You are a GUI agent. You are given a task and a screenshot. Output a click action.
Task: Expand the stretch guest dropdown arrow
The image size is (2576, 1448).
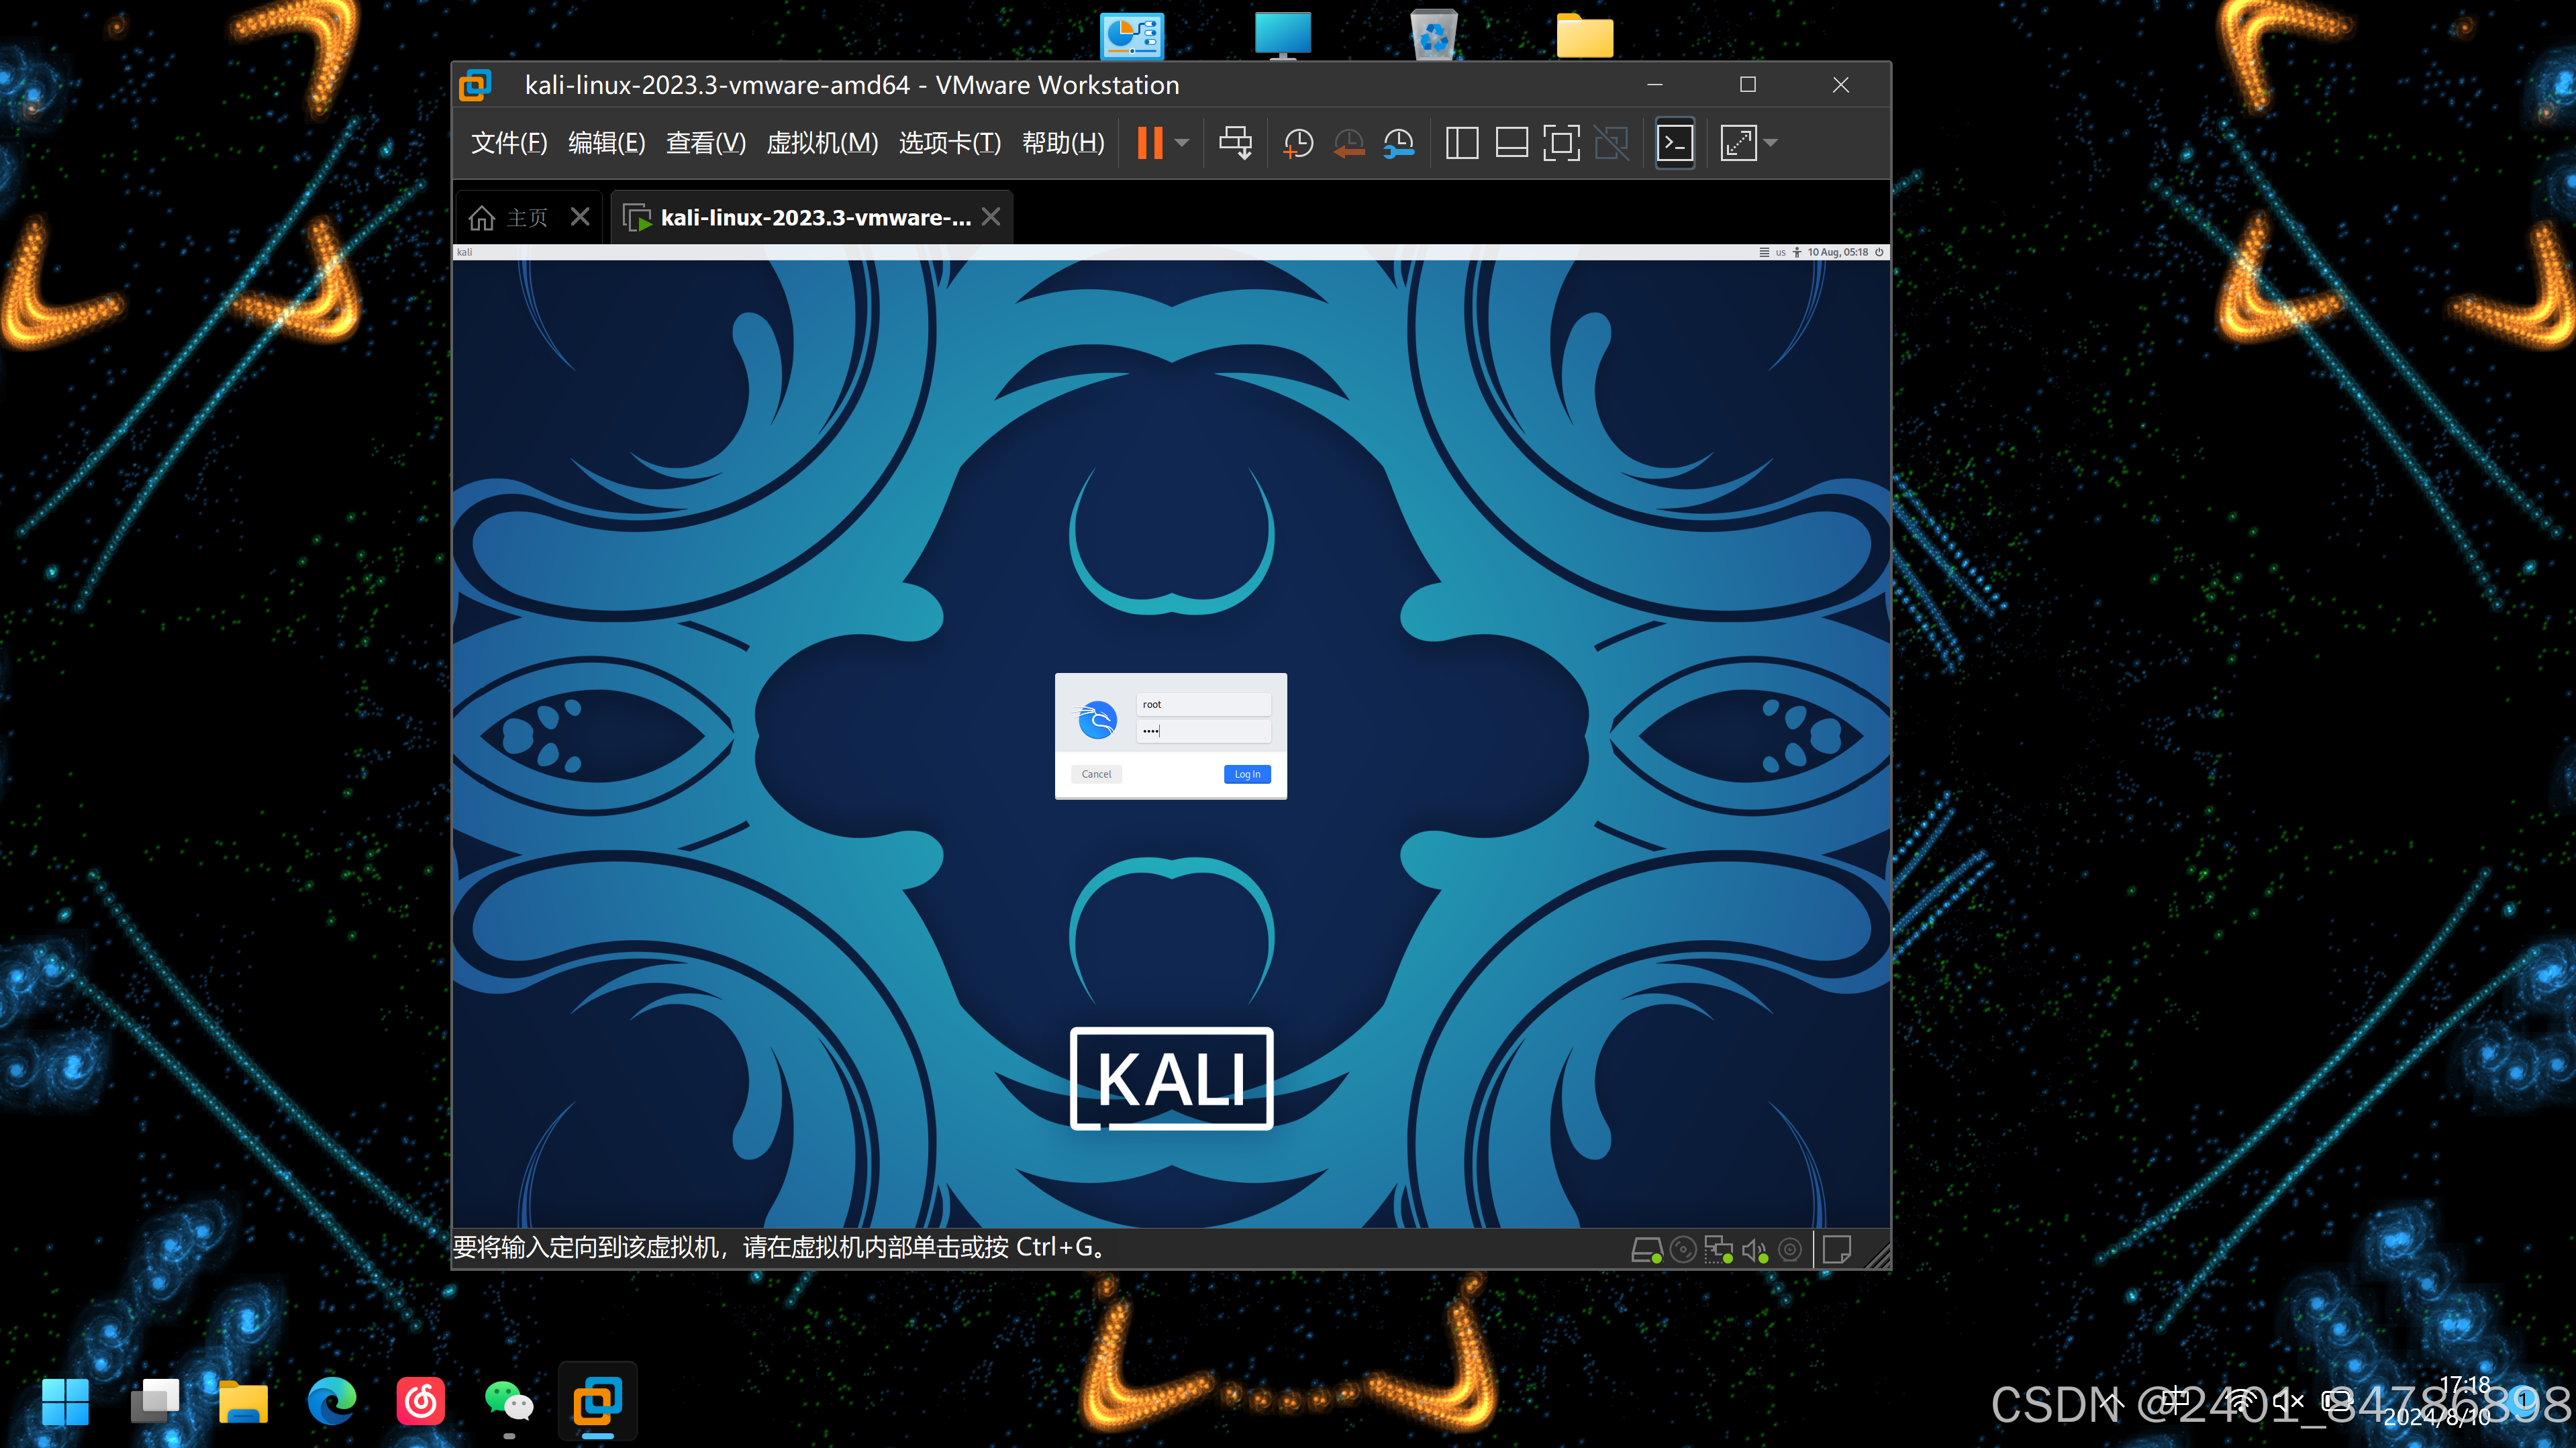[x=1771, y=143]
